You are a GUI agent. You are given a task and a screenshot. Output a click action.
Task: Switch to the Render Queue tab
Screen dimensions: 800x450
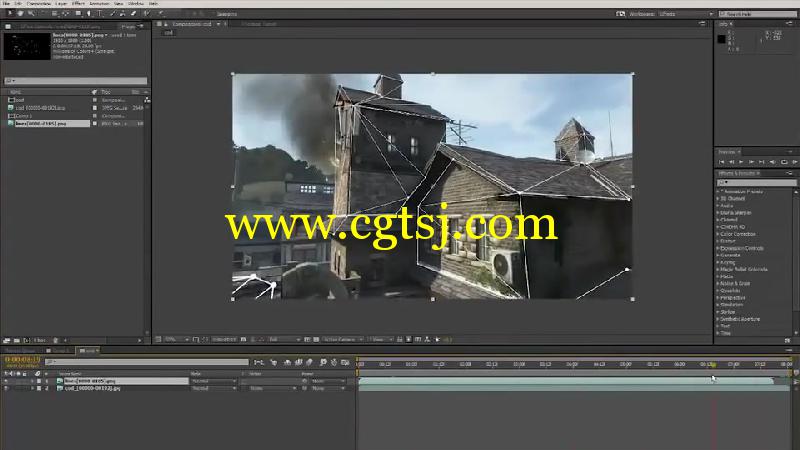click(20, 351)
